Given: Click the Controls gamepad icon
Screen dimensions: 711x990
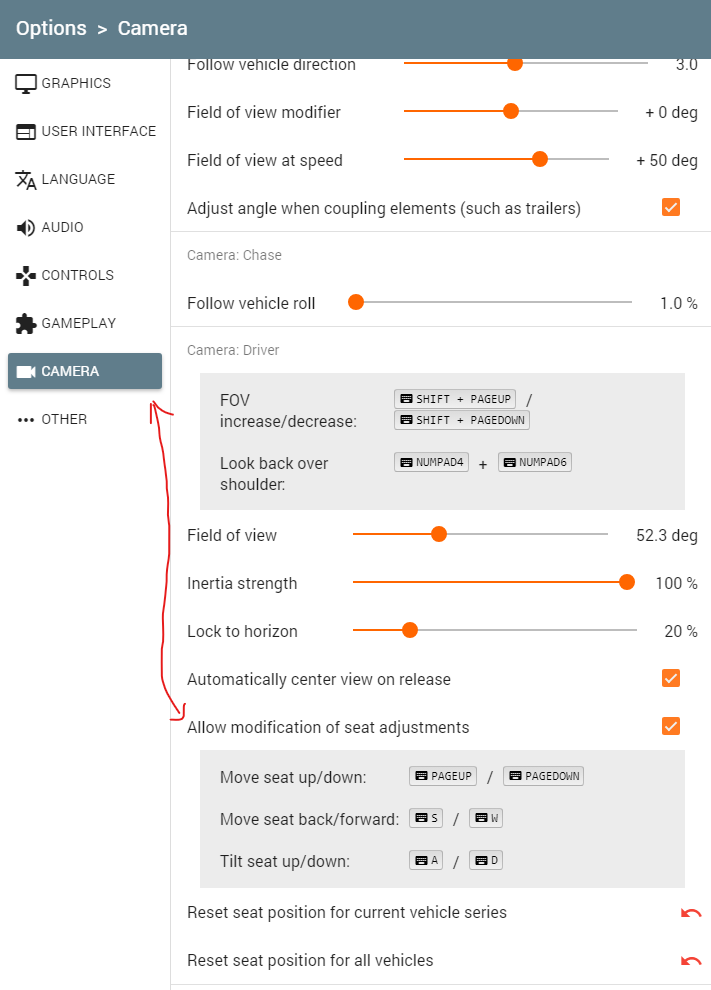Looking at the screenshot, I should click(x=26, y=275).
